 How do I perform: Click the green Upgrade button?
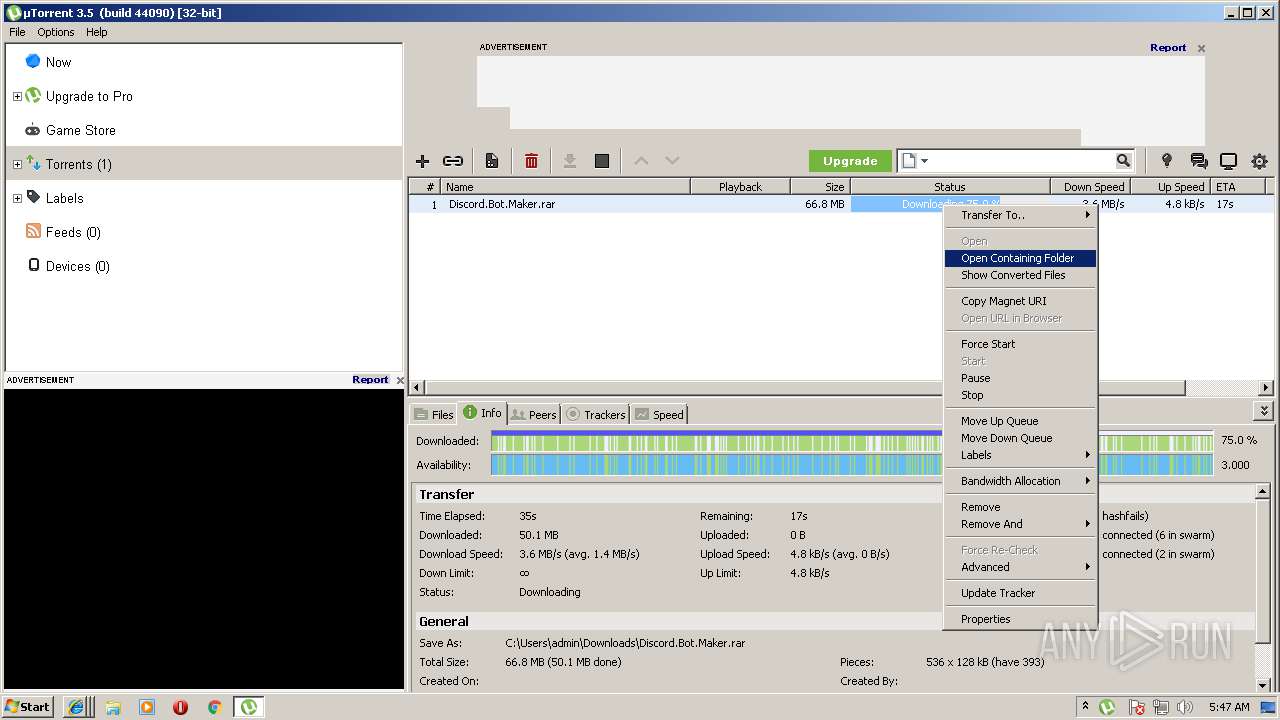[x=850, y=161]
